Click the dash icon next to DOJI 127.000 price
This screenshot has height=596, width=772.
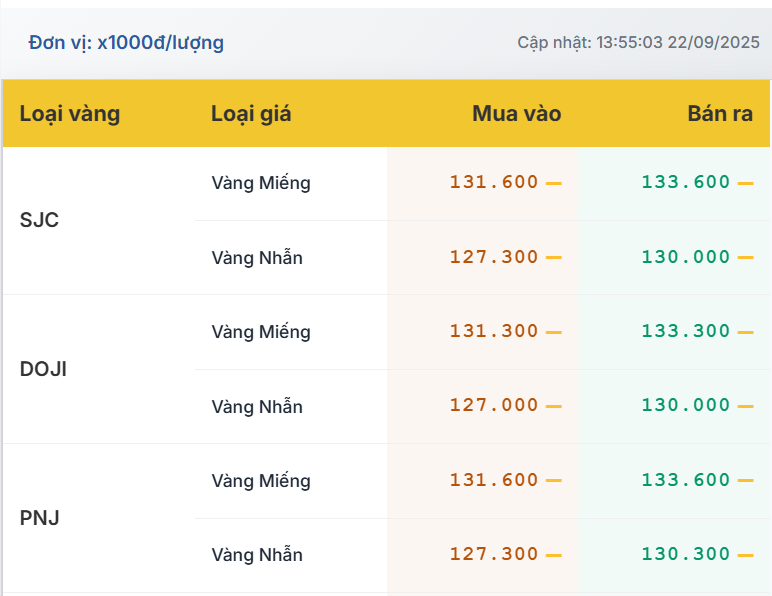[x=553, y=406]
